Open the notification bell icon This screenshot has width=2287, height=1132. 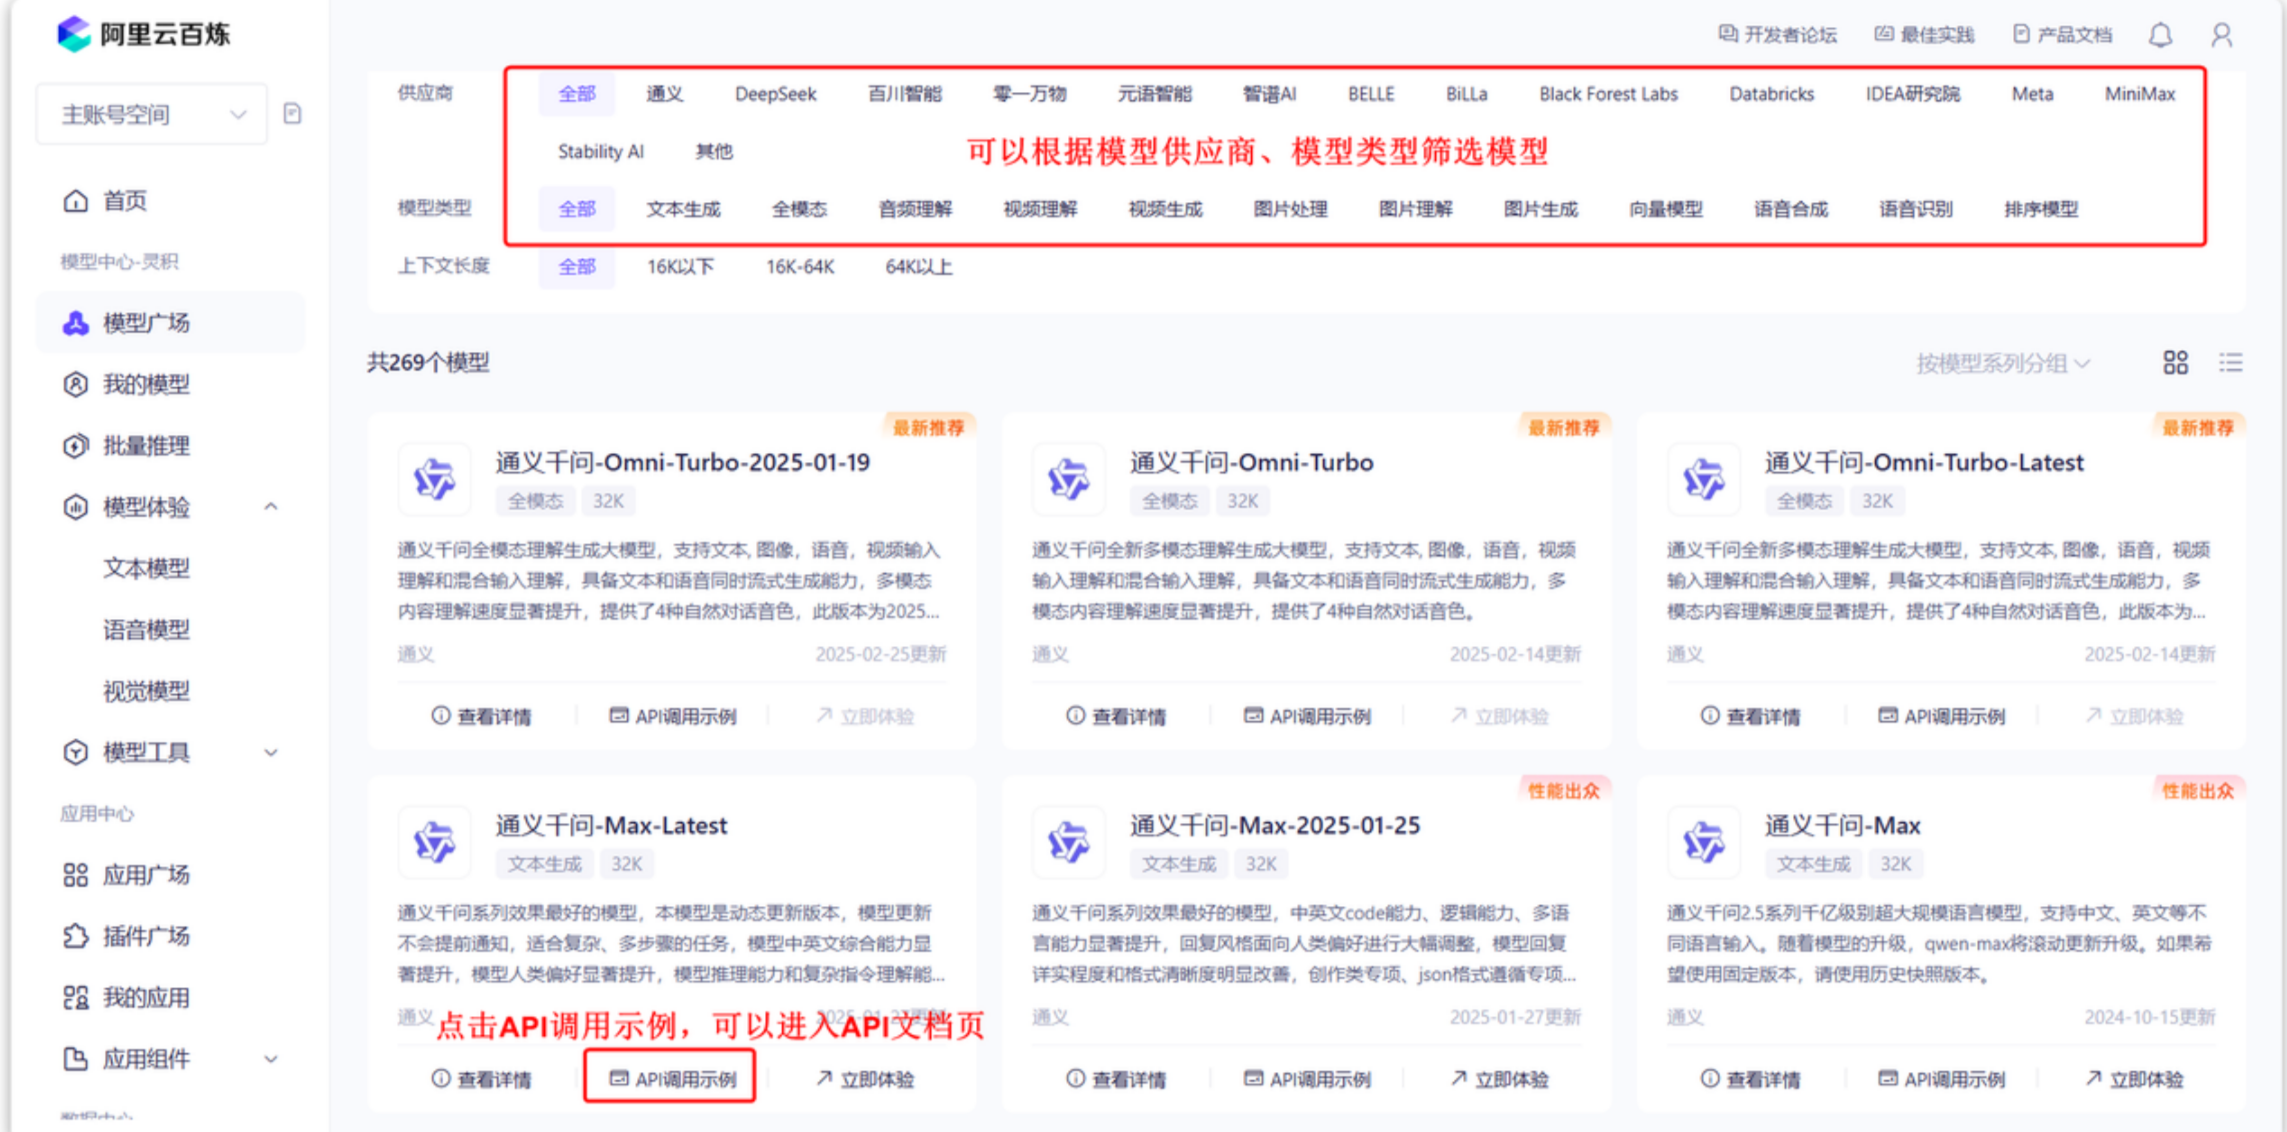[x=2160, y=36]
